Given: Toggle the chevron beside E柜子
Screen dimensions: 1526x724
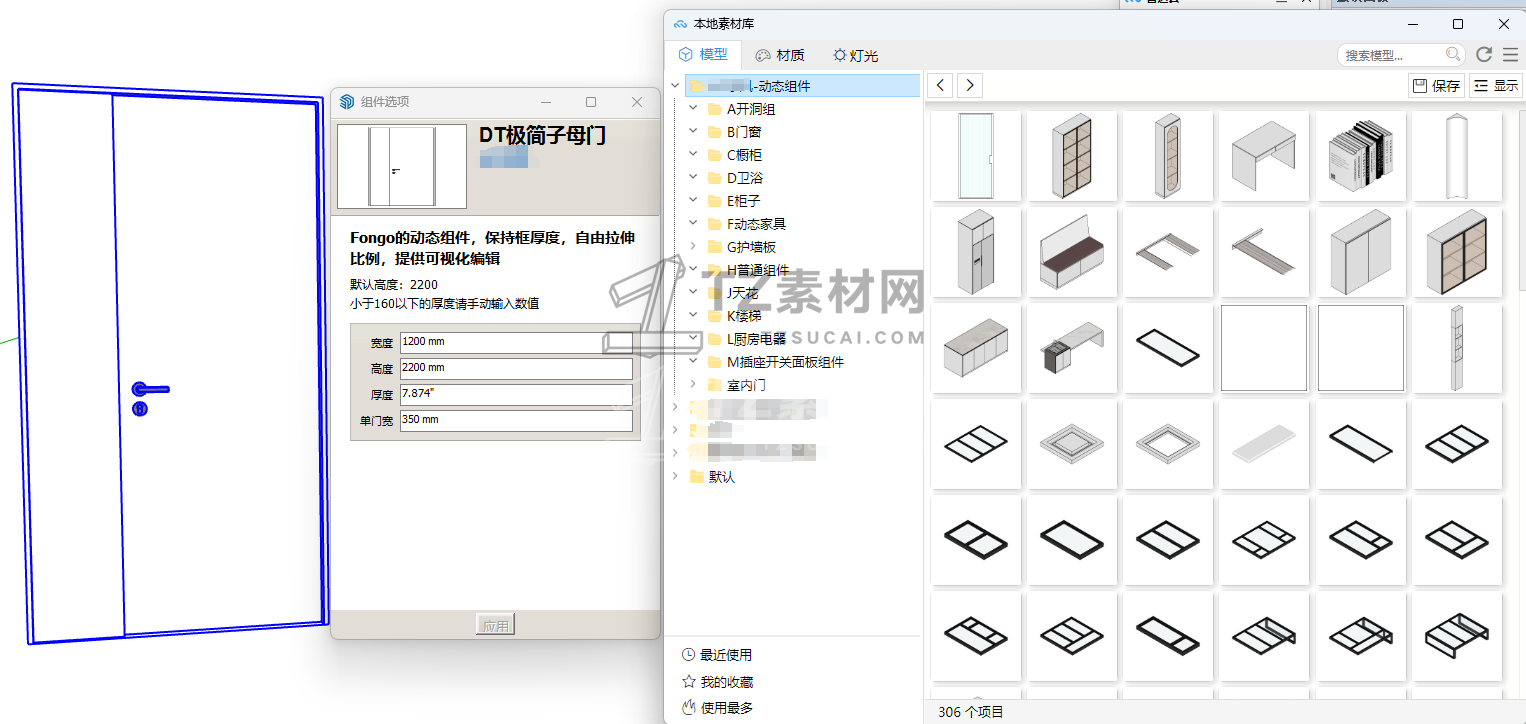Looking at the screenshot, I should [694, 201].
